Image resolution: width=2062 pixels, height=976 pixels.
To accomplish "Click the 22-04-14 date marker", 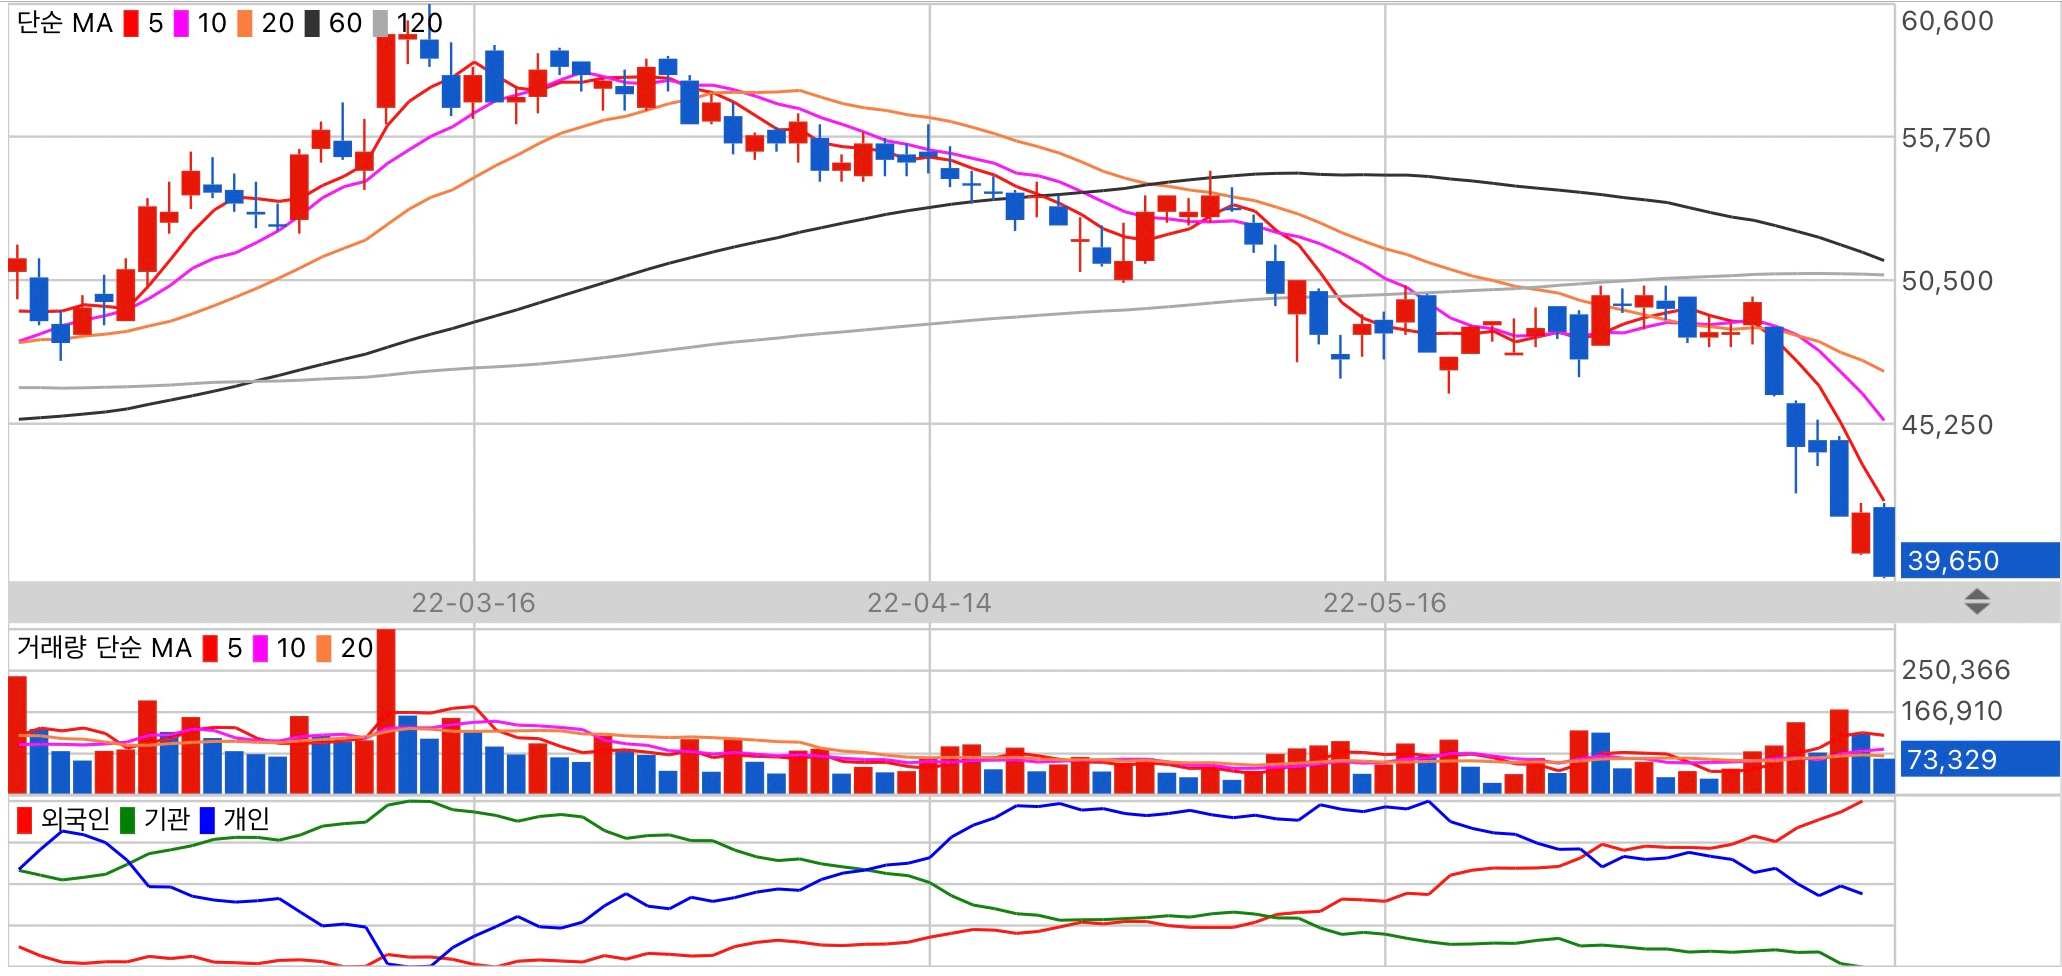I will (x=929, y=603).
